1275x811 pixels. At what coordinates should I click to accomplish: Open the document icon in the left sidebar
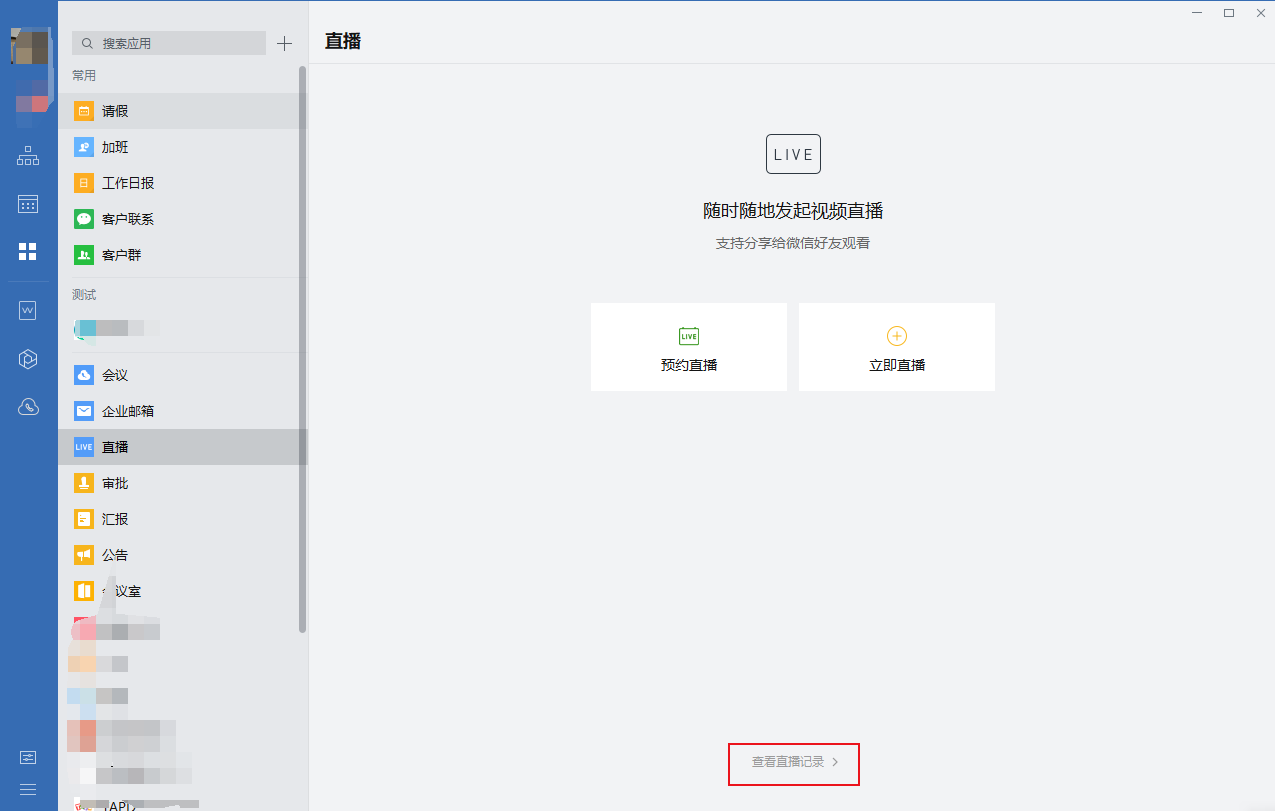point(28,311)
